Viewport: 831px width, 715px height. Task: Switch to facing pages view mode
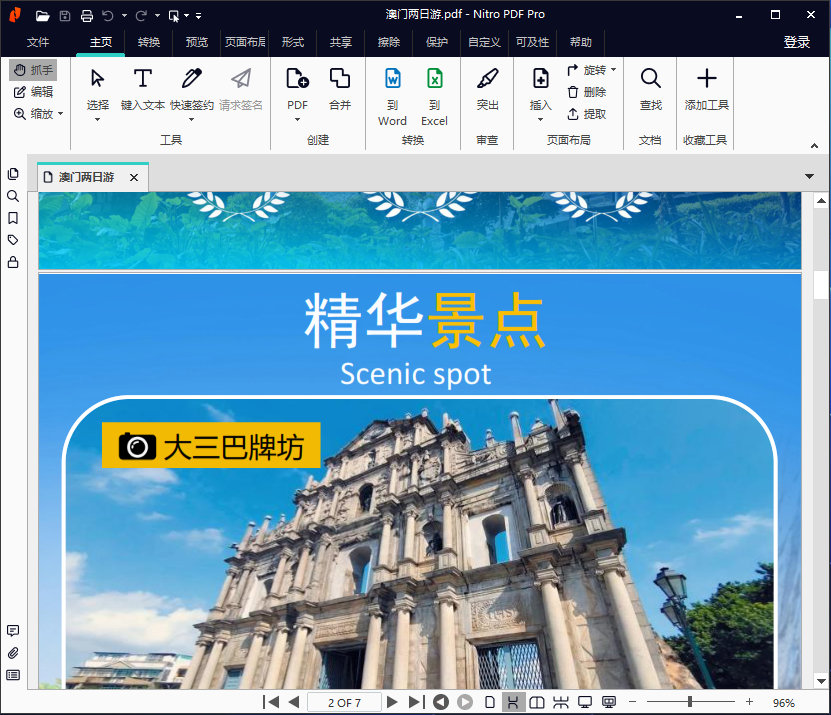coord(537,703)
